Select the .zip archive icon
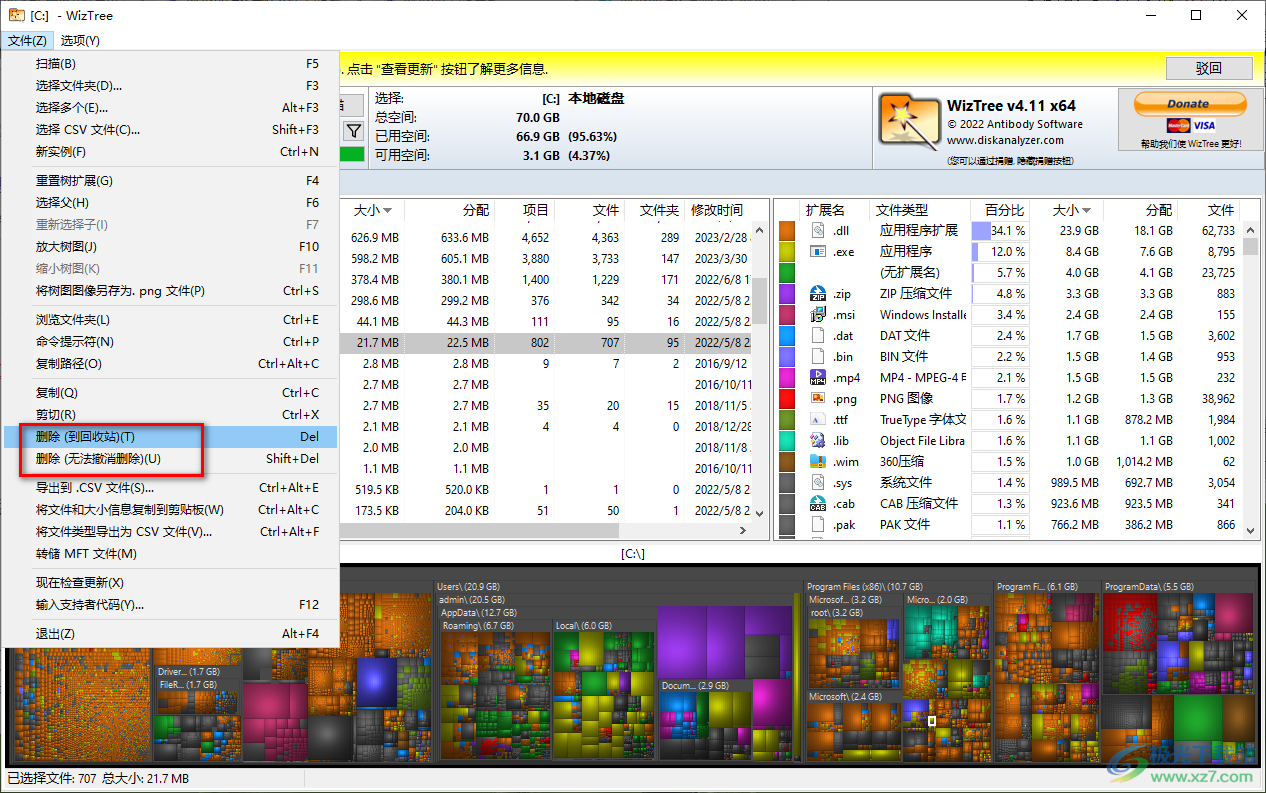Image resolution: width=1266 pixels, height=793 pixels. click(818, 293)
